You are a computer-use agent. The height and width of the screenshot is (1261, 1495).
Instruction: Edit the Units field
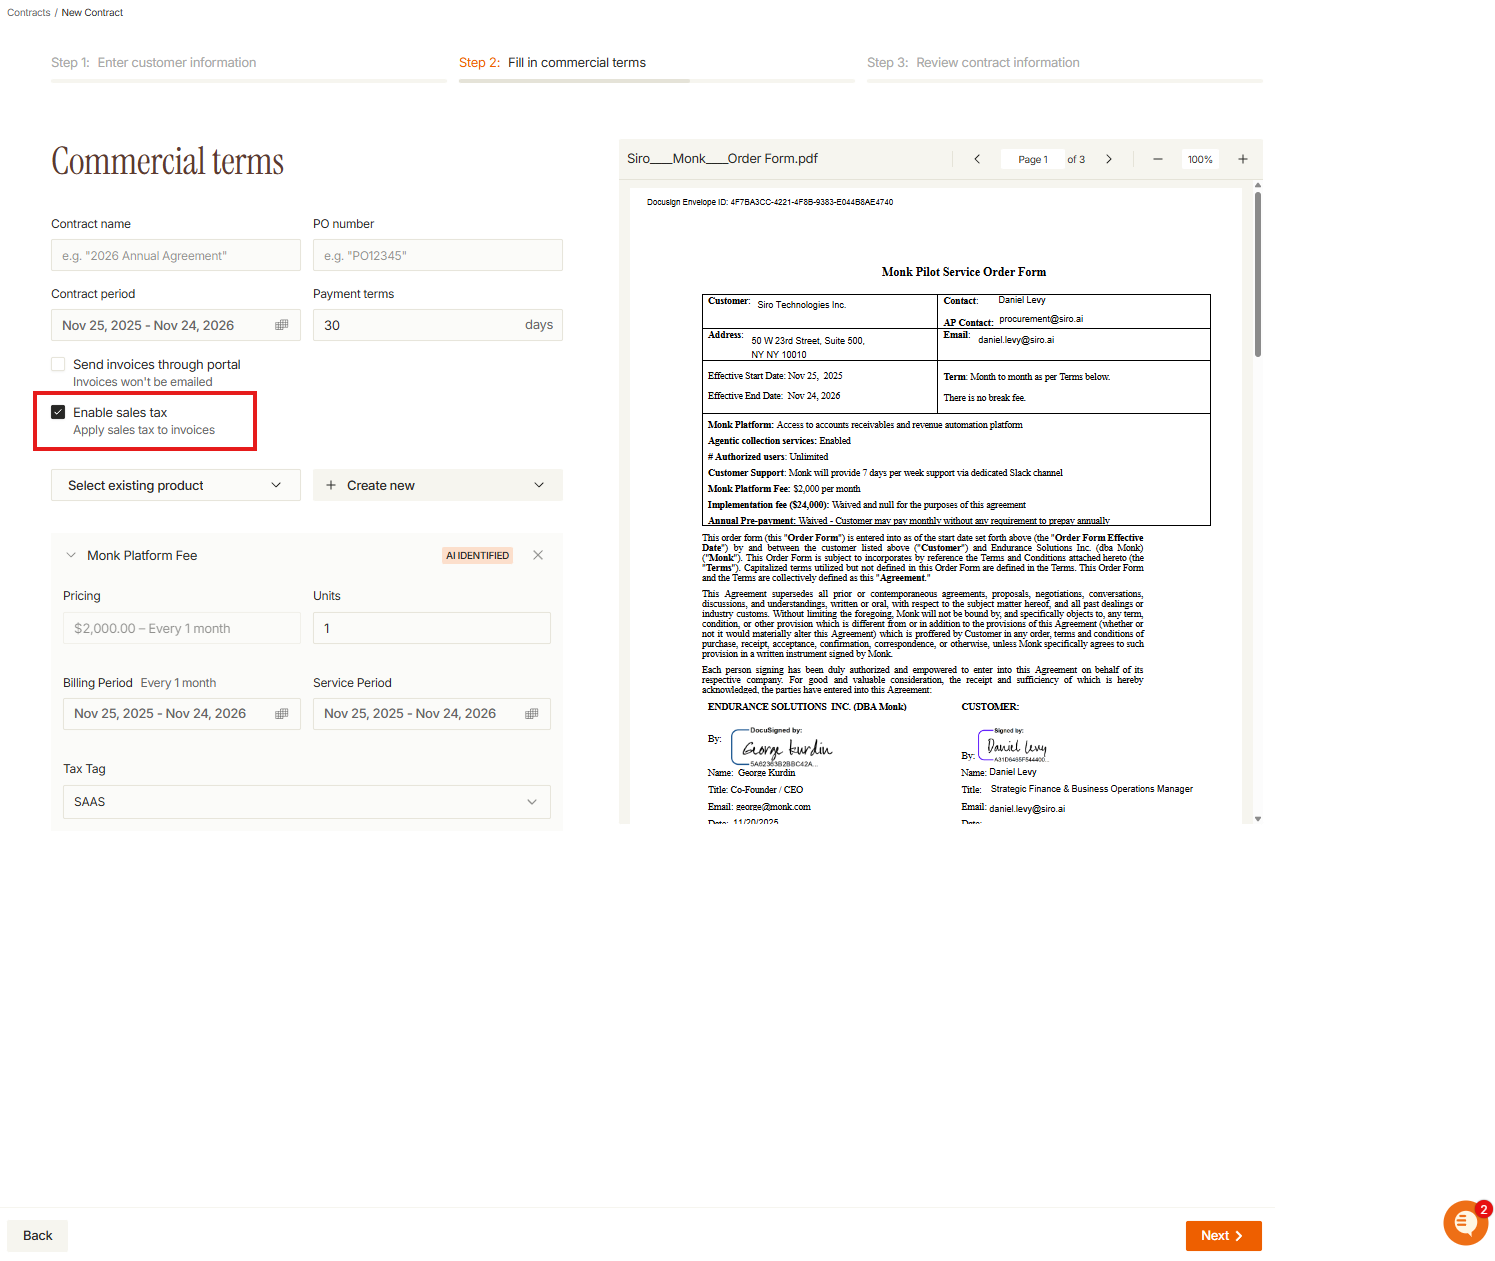[x=432, y=628]
